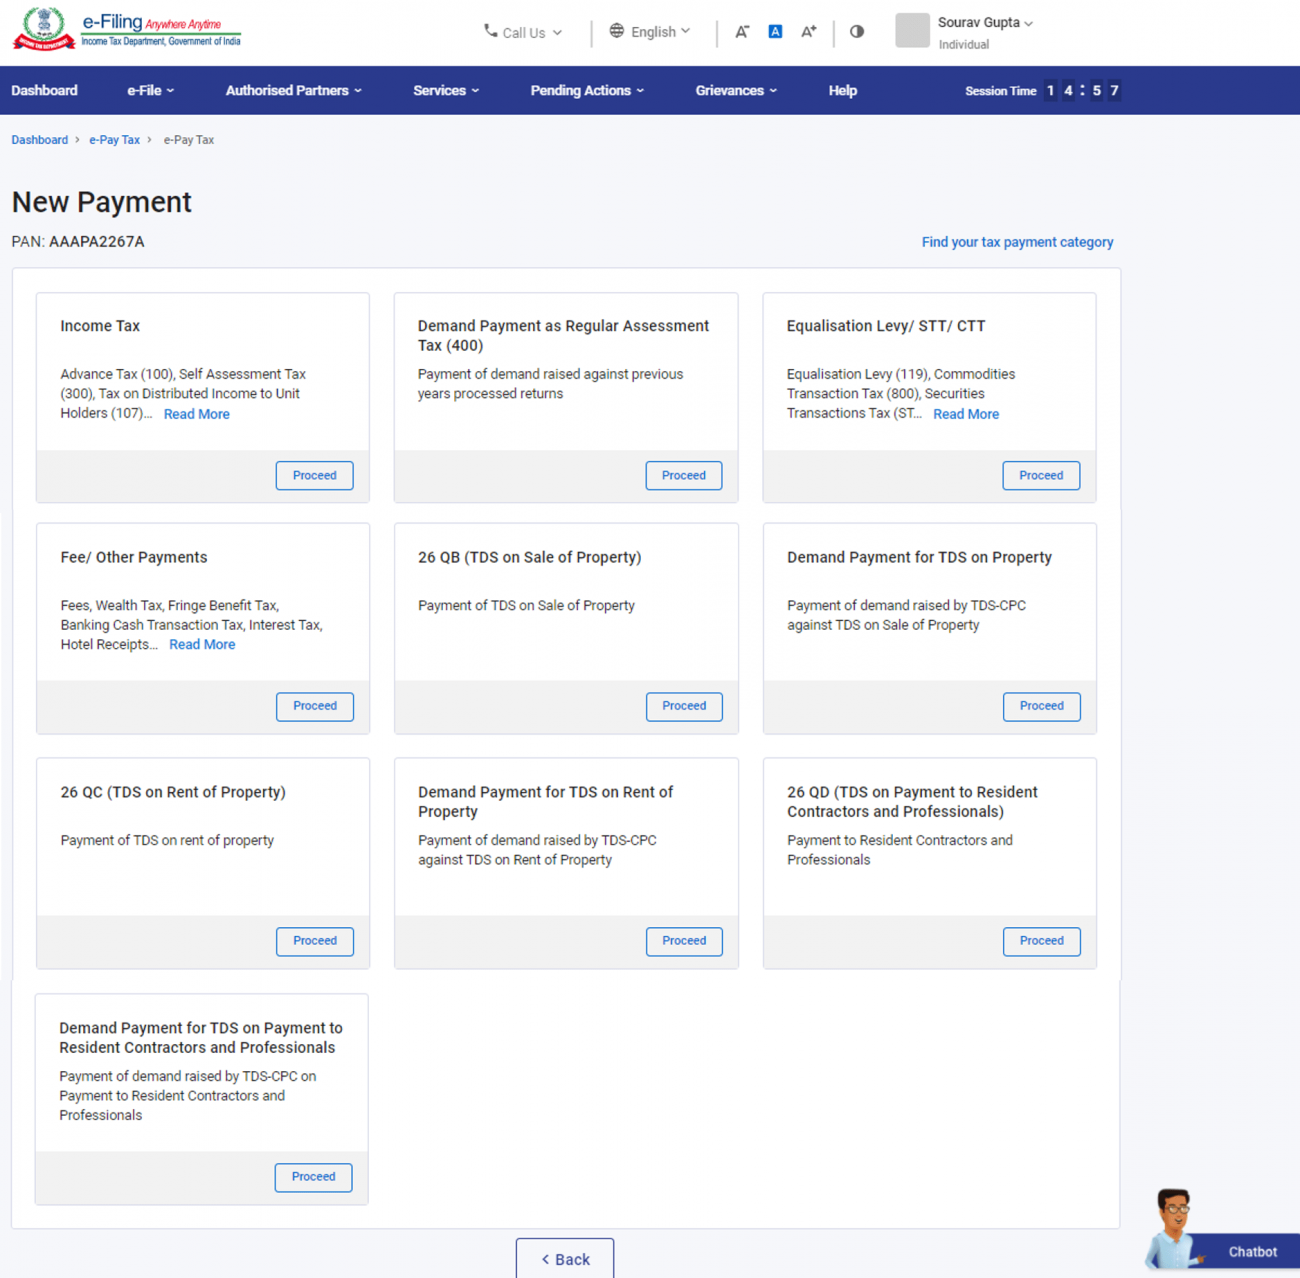This screenshot has width=1300, height=1278.
Task: Toggle the dark theme contrast control
Action: pyautogui.click(x=856, y=31)
